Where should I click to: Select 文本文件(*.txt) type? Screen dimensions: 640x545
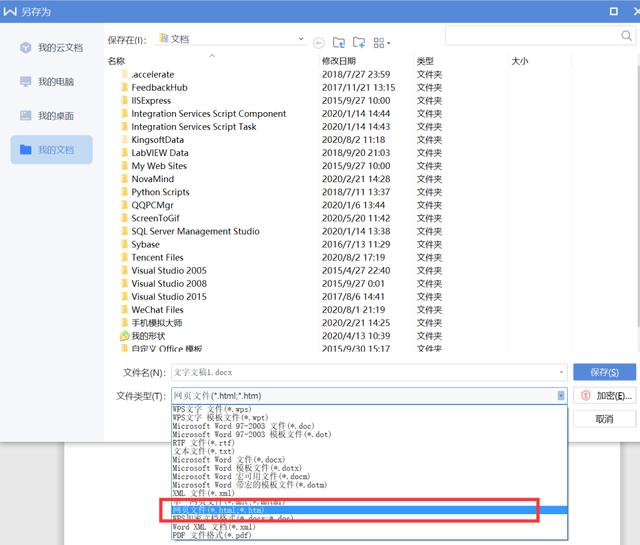pyautogui.click(x=369, y=451)
